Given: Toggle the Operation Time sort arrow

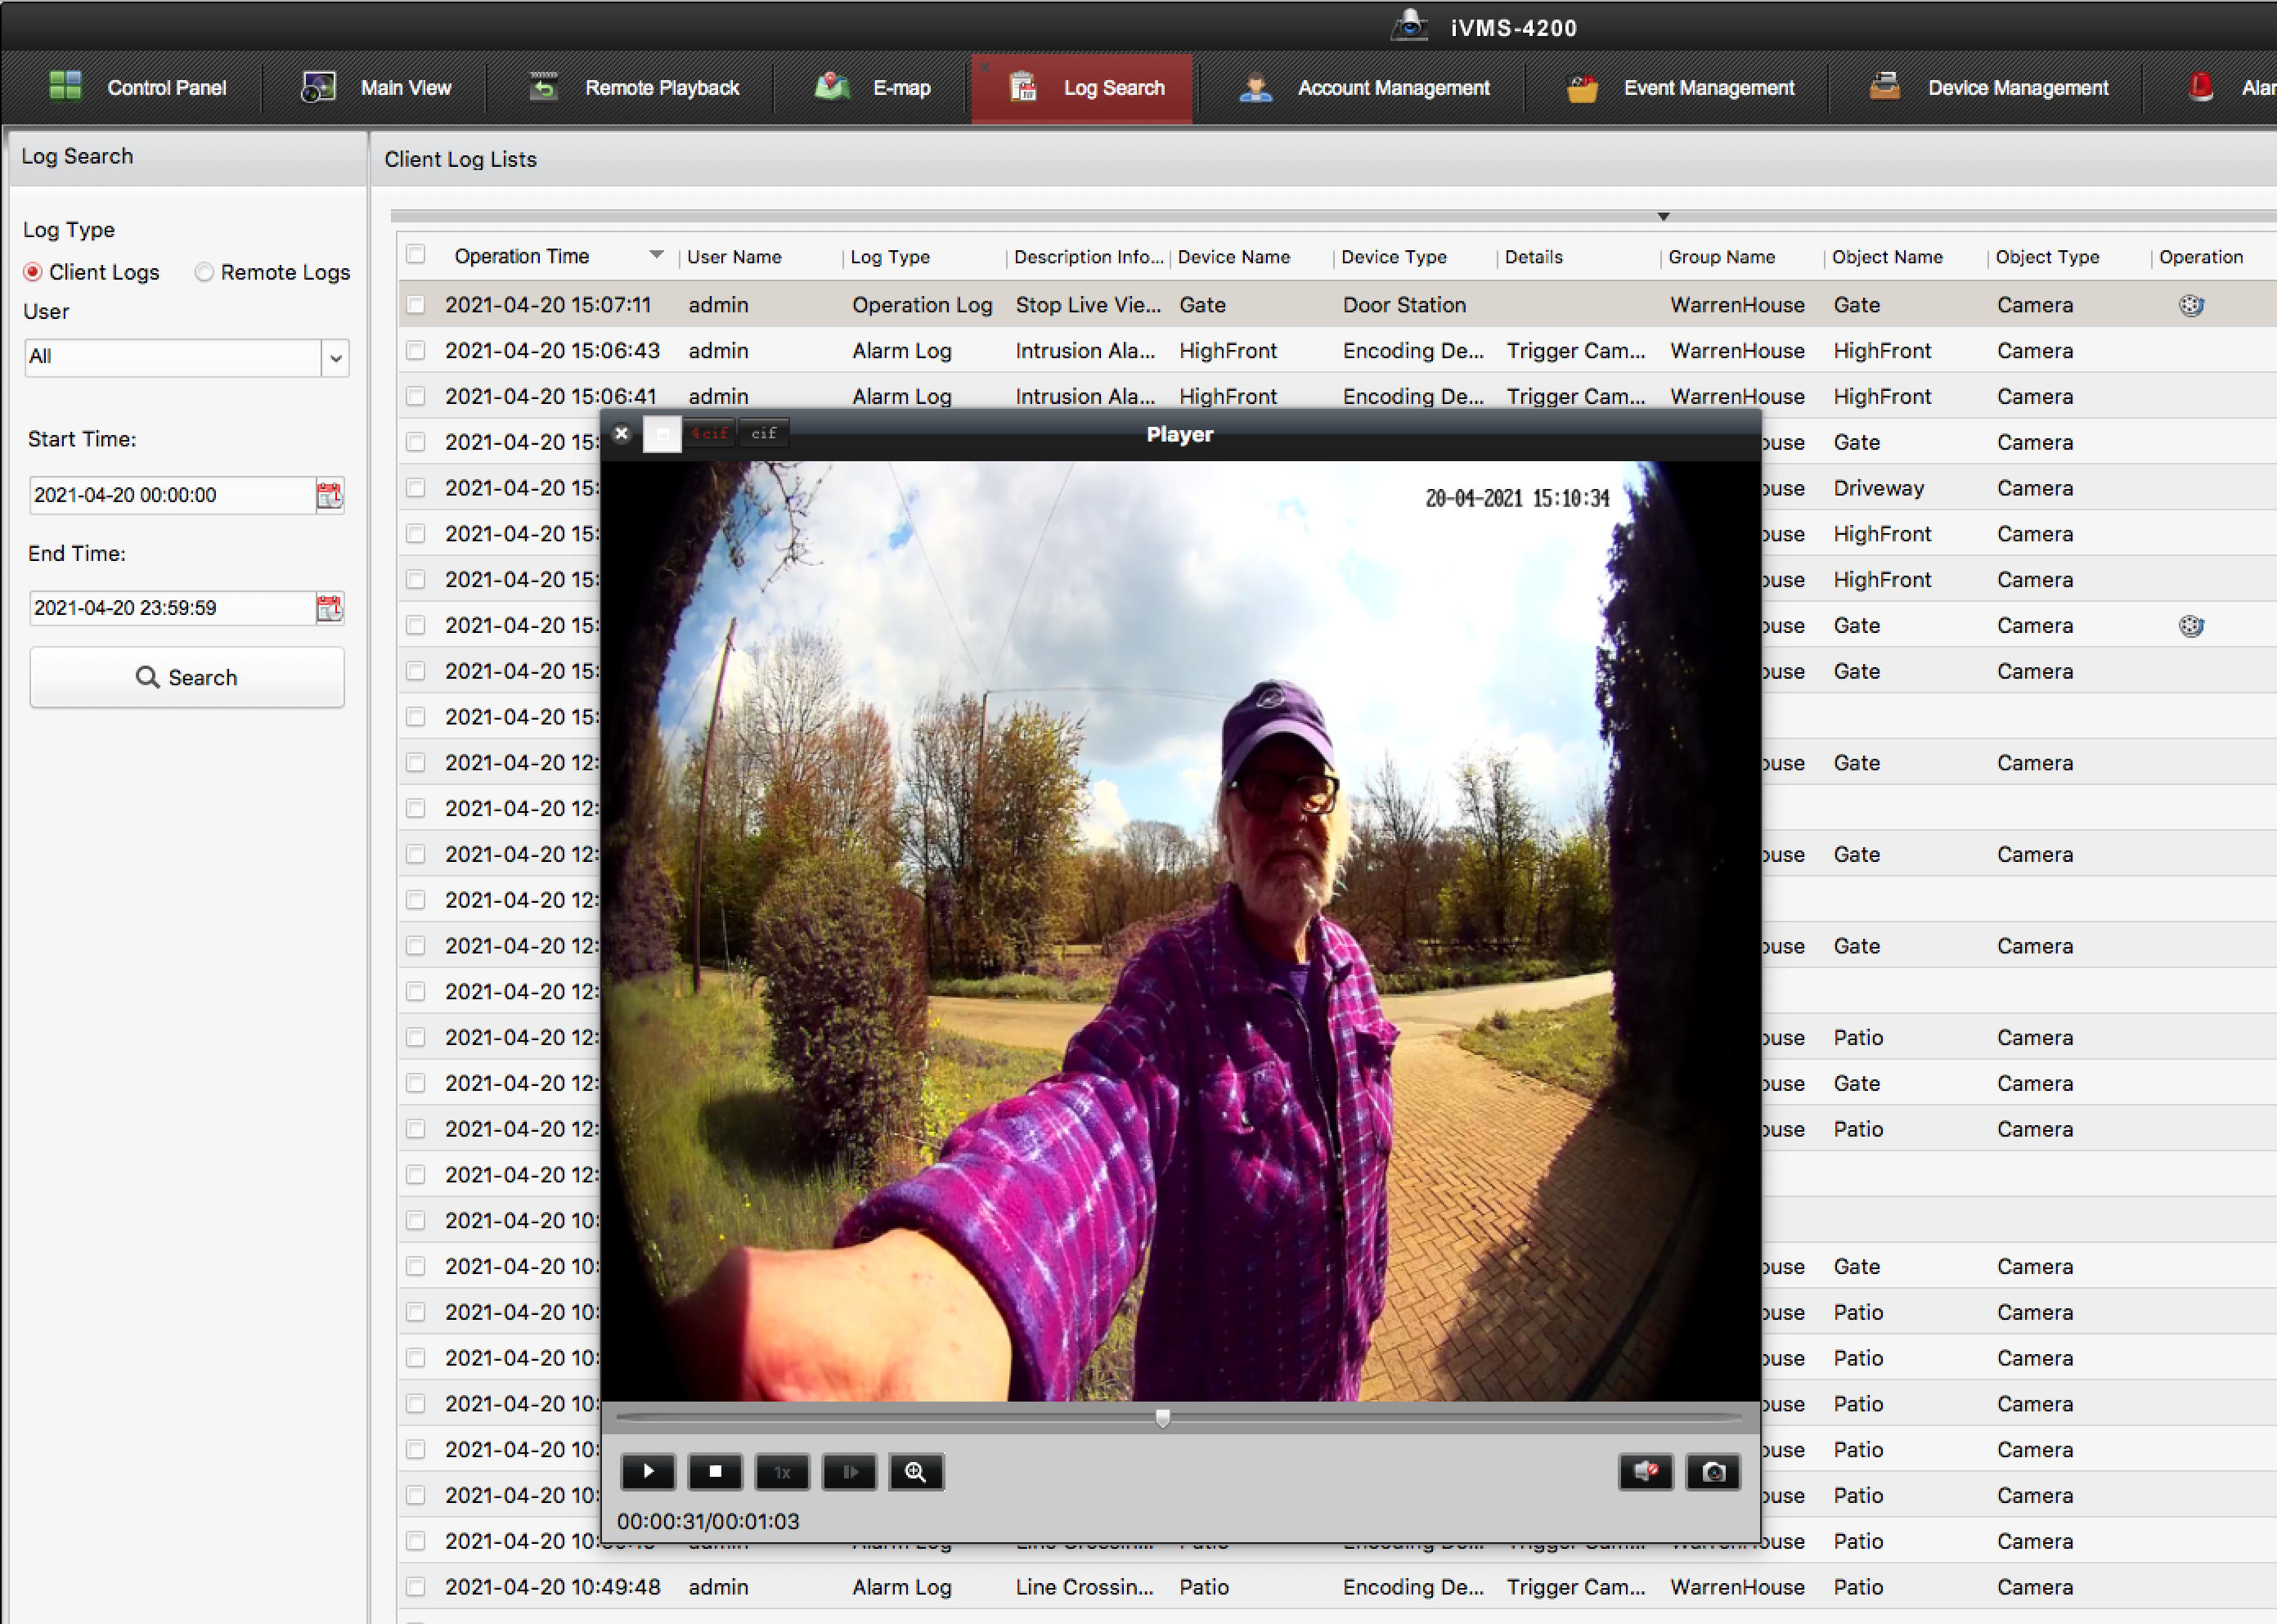Looking at the screenshot, I should (657, 255).
